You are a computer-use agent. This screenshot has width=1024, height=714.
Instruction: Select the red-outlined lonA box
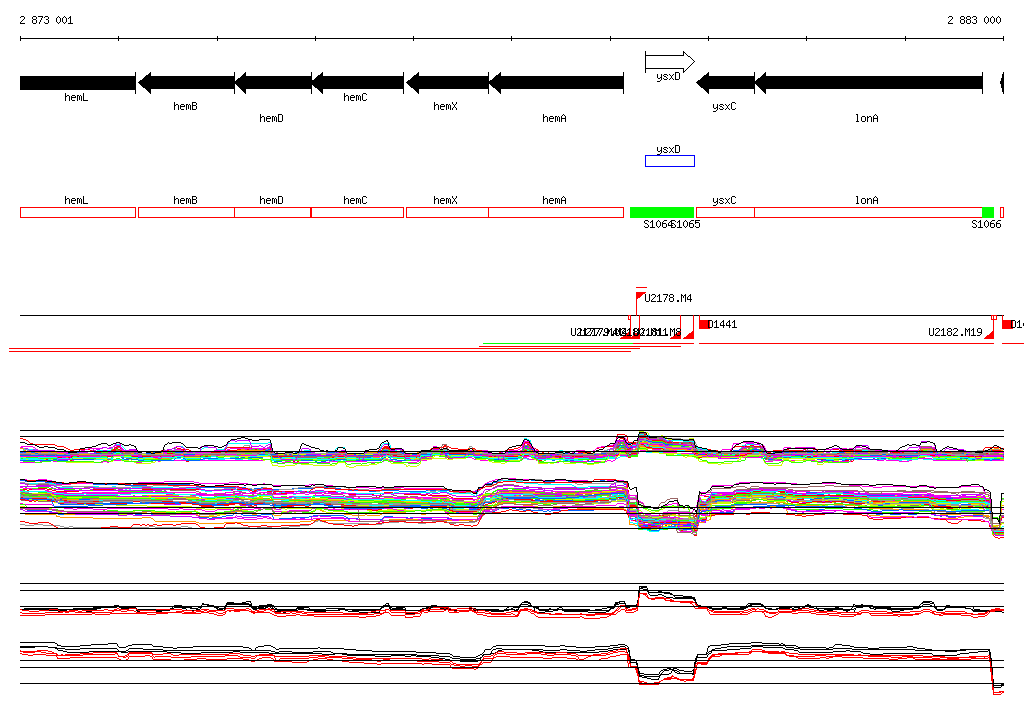point(868,212)
